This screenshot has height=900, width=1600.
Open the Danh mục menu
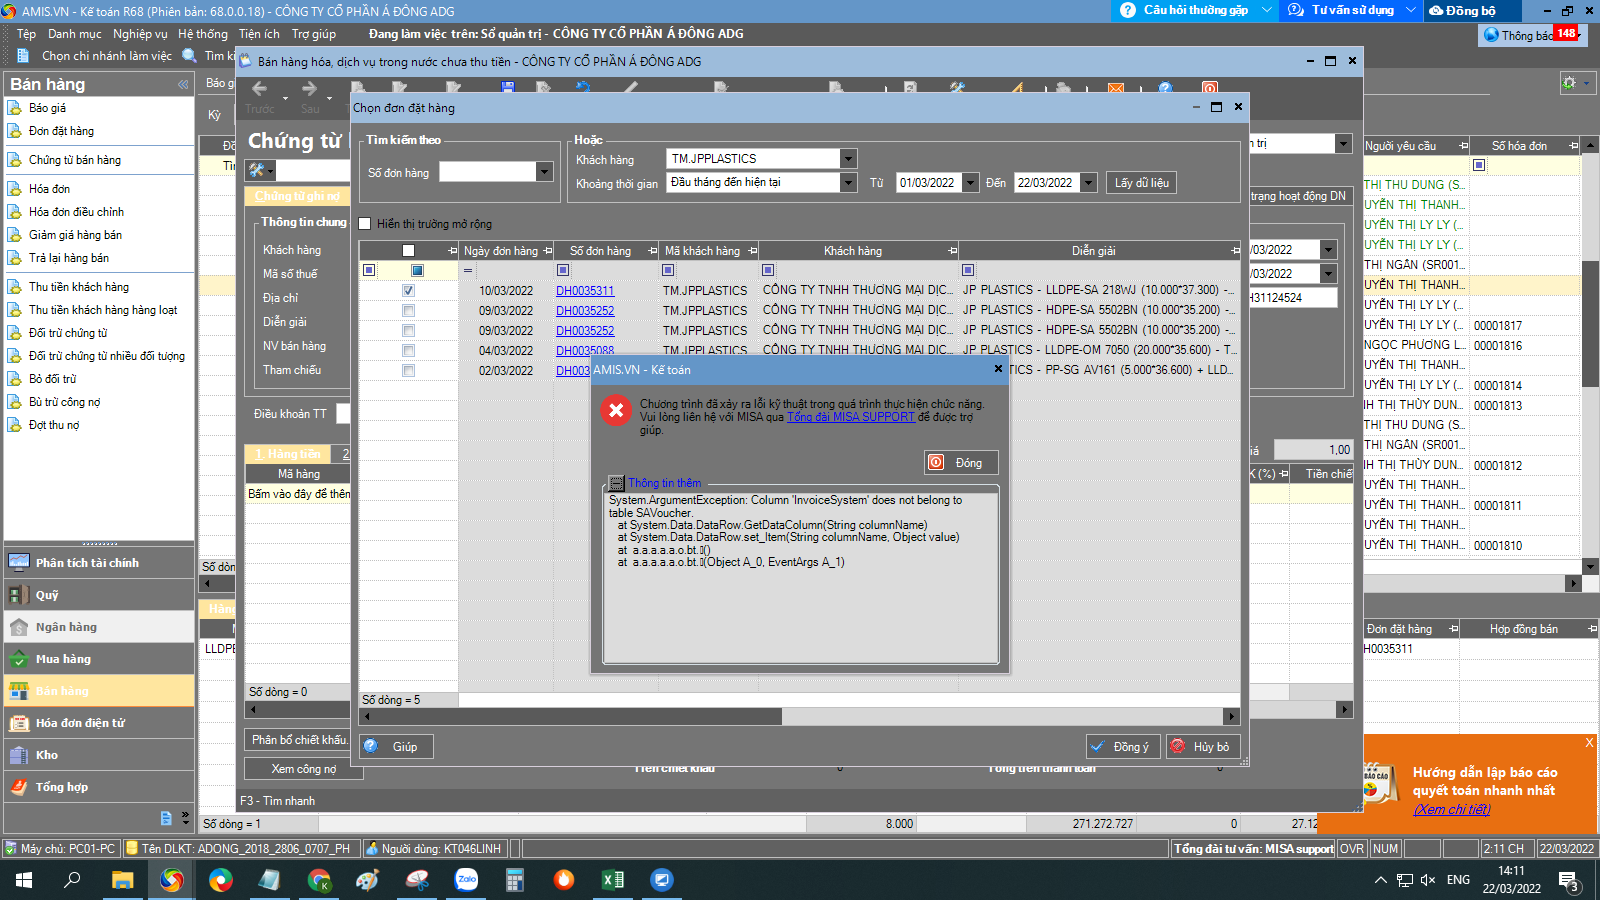[x=75, y=34]
